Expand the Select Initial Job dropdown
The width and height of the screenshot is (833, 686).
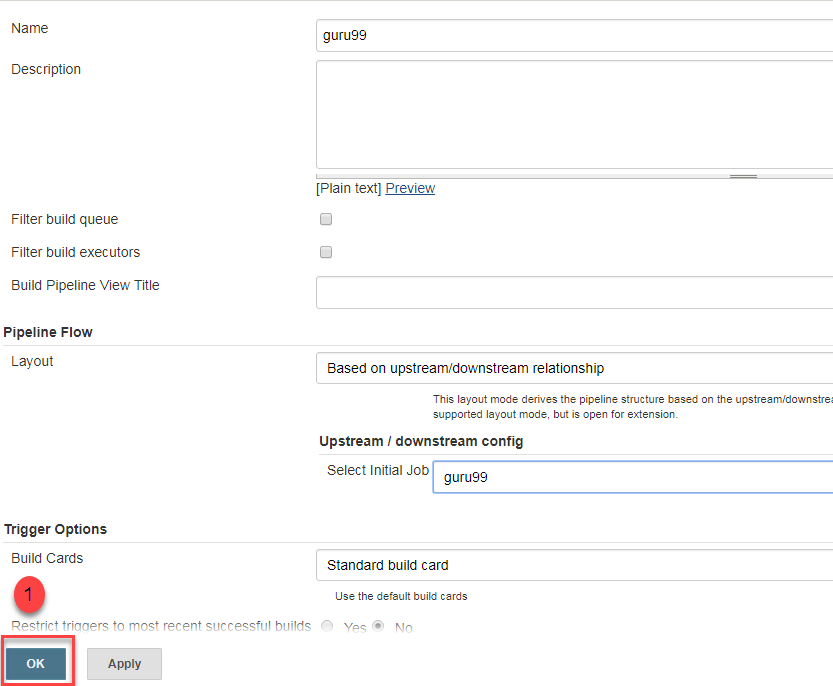point(632,477)
